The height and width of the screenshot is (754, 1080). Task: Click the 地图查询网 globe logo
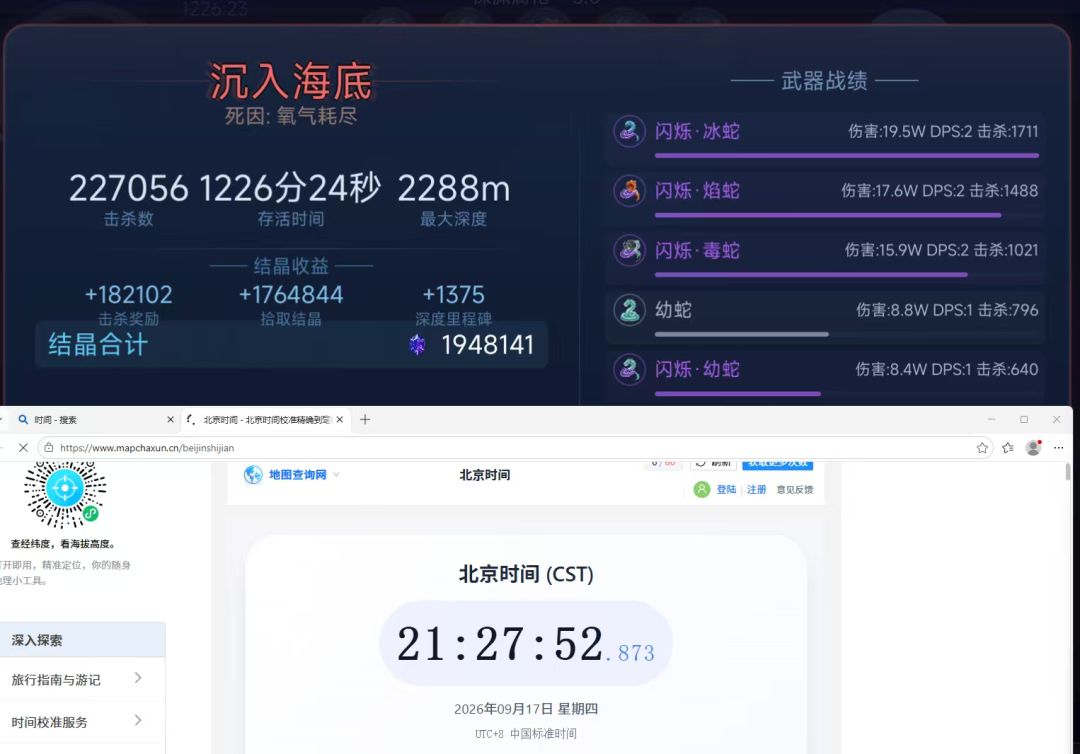(x=253, y=474)
